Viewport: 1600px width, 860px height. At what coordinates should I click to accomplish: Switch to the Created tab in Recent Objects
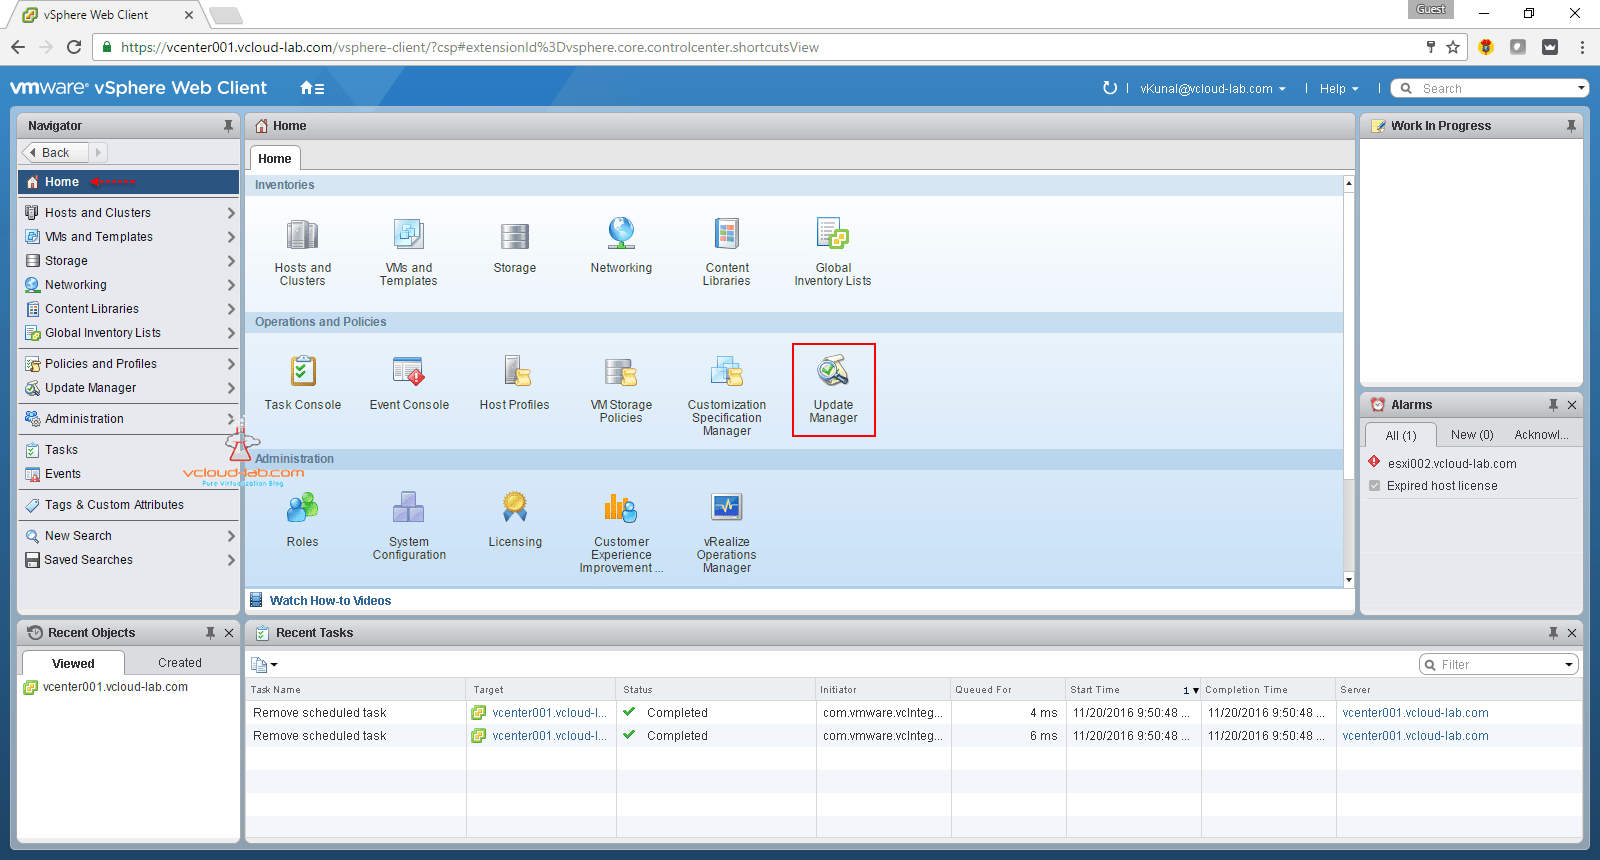[x=180, y=663]
